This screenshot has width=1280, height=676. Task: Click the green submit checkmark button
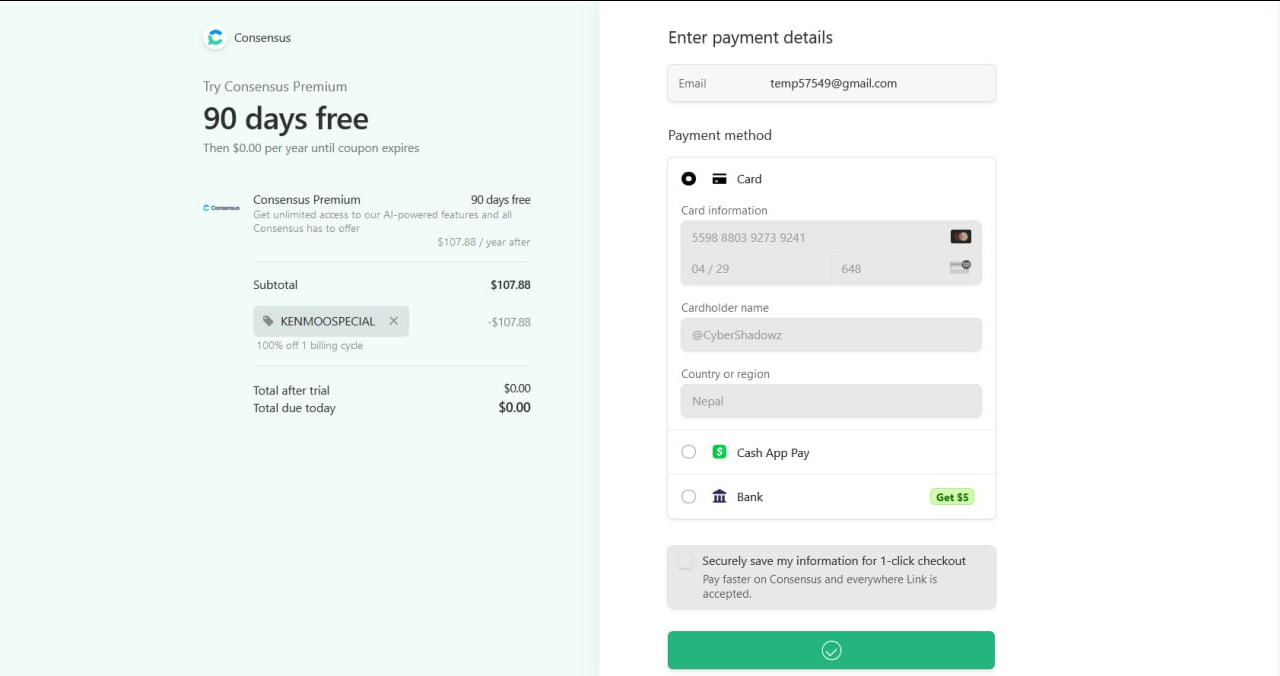[x=831, y=650]
